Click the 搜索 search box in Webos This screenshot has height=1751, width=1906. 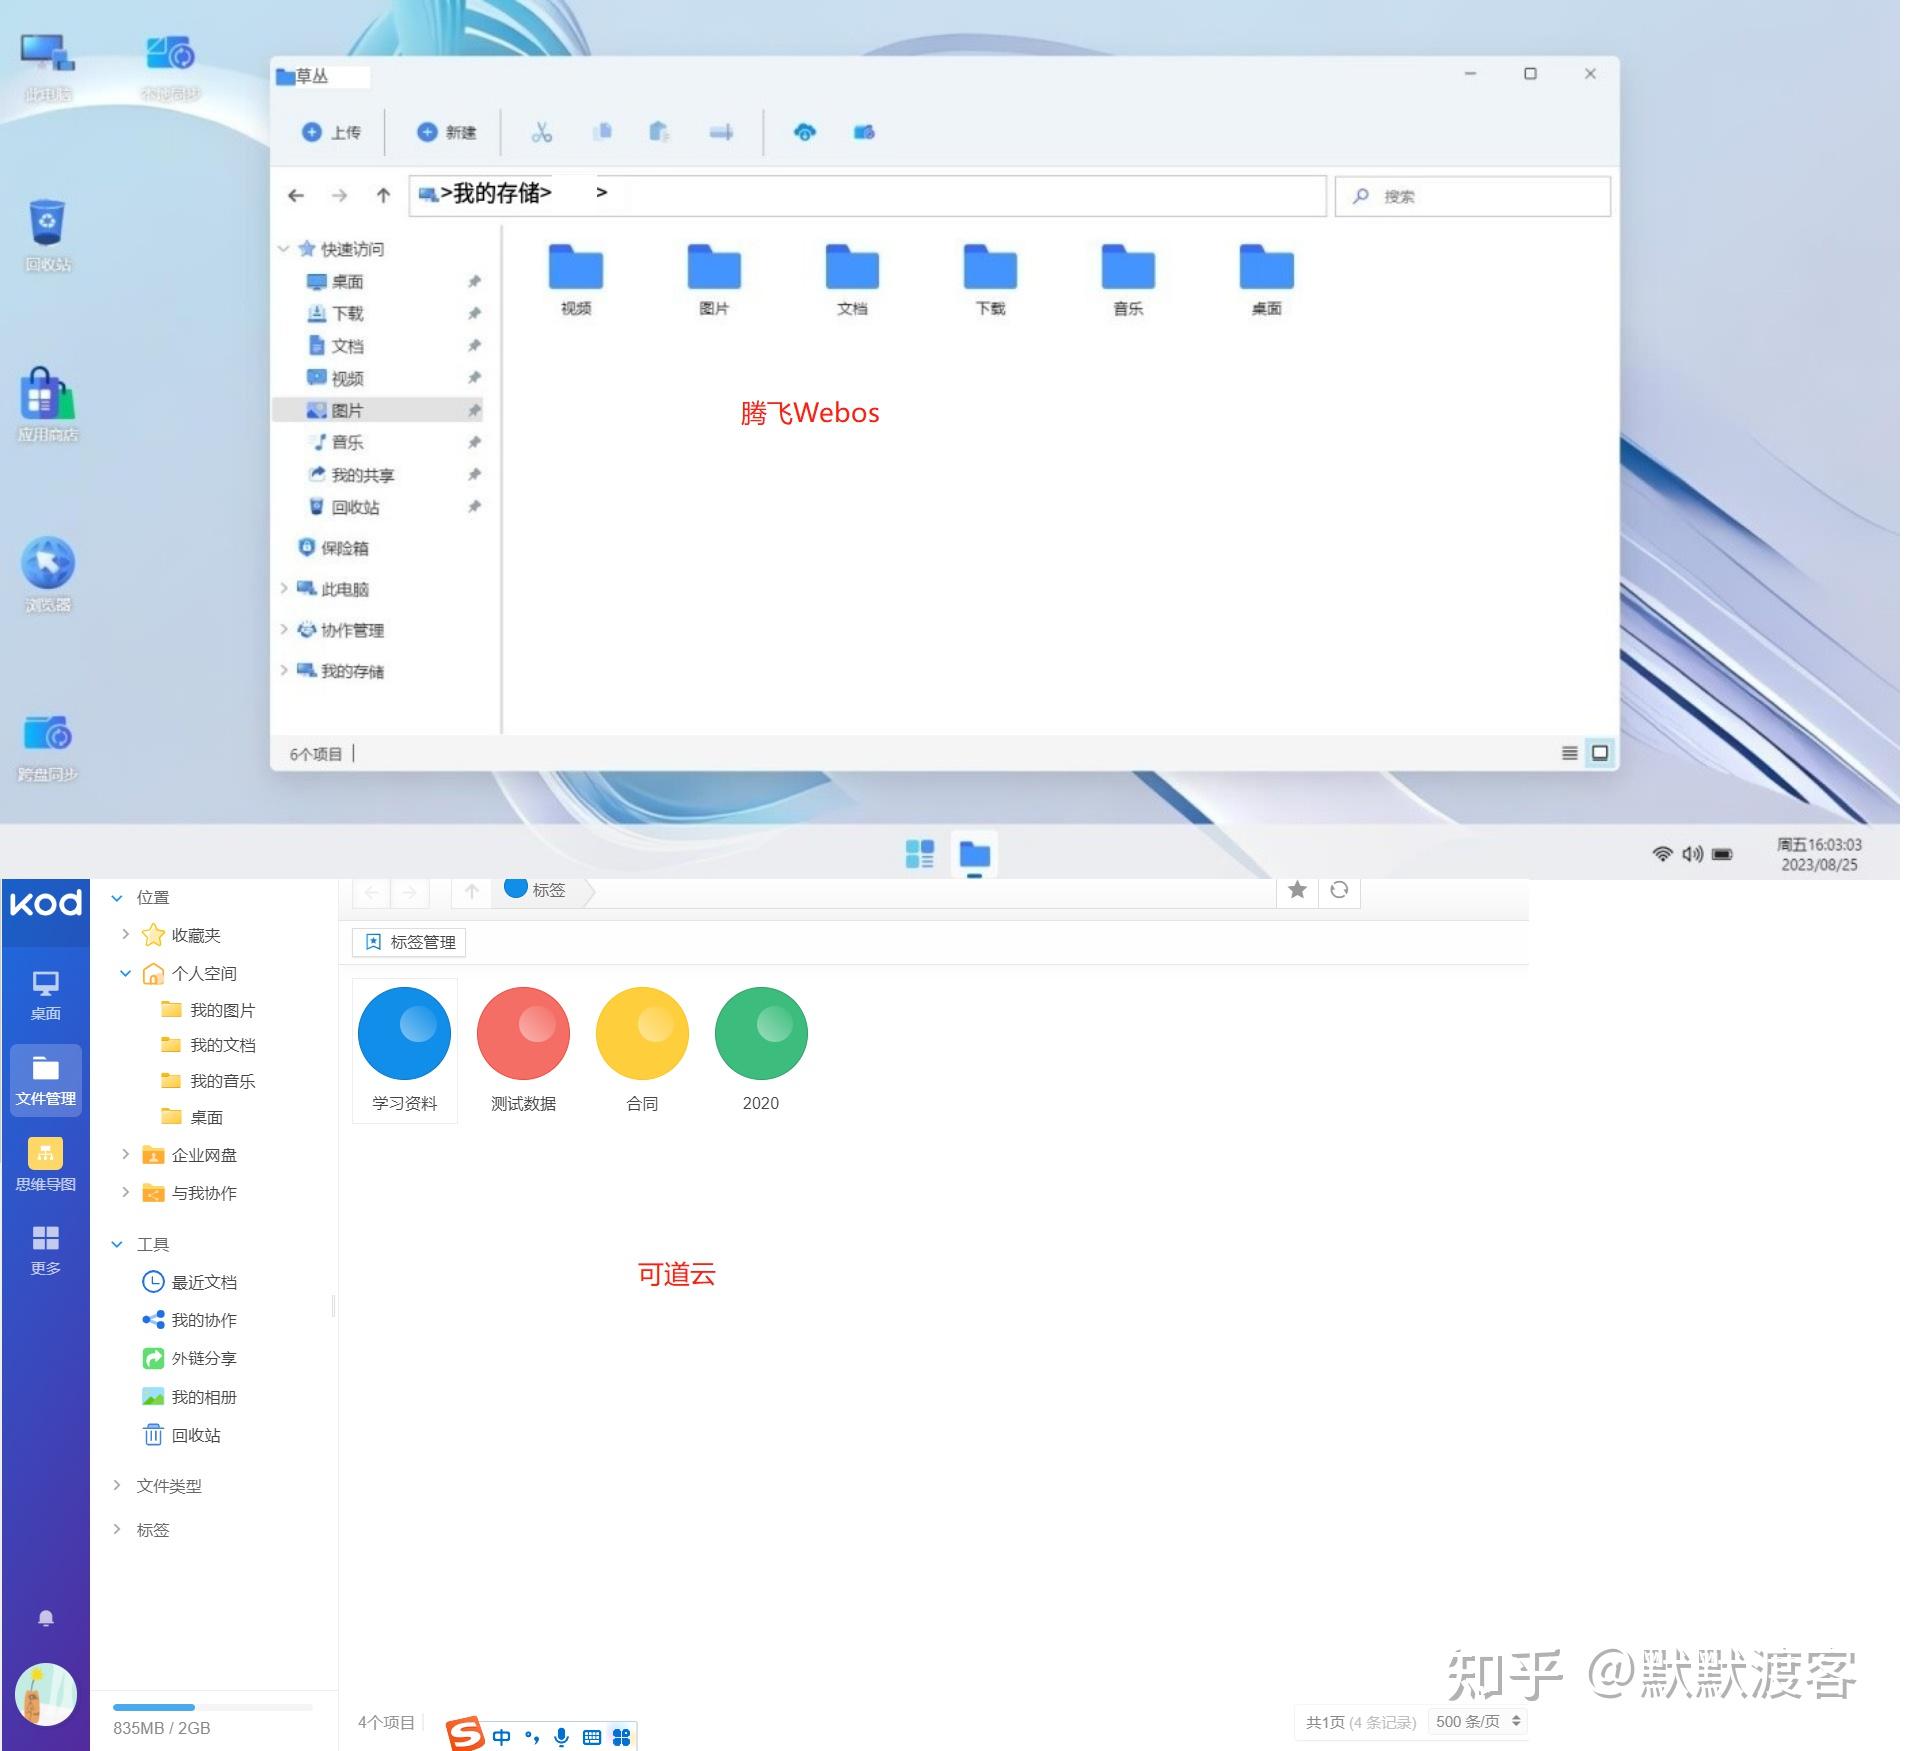point(1470,196)
